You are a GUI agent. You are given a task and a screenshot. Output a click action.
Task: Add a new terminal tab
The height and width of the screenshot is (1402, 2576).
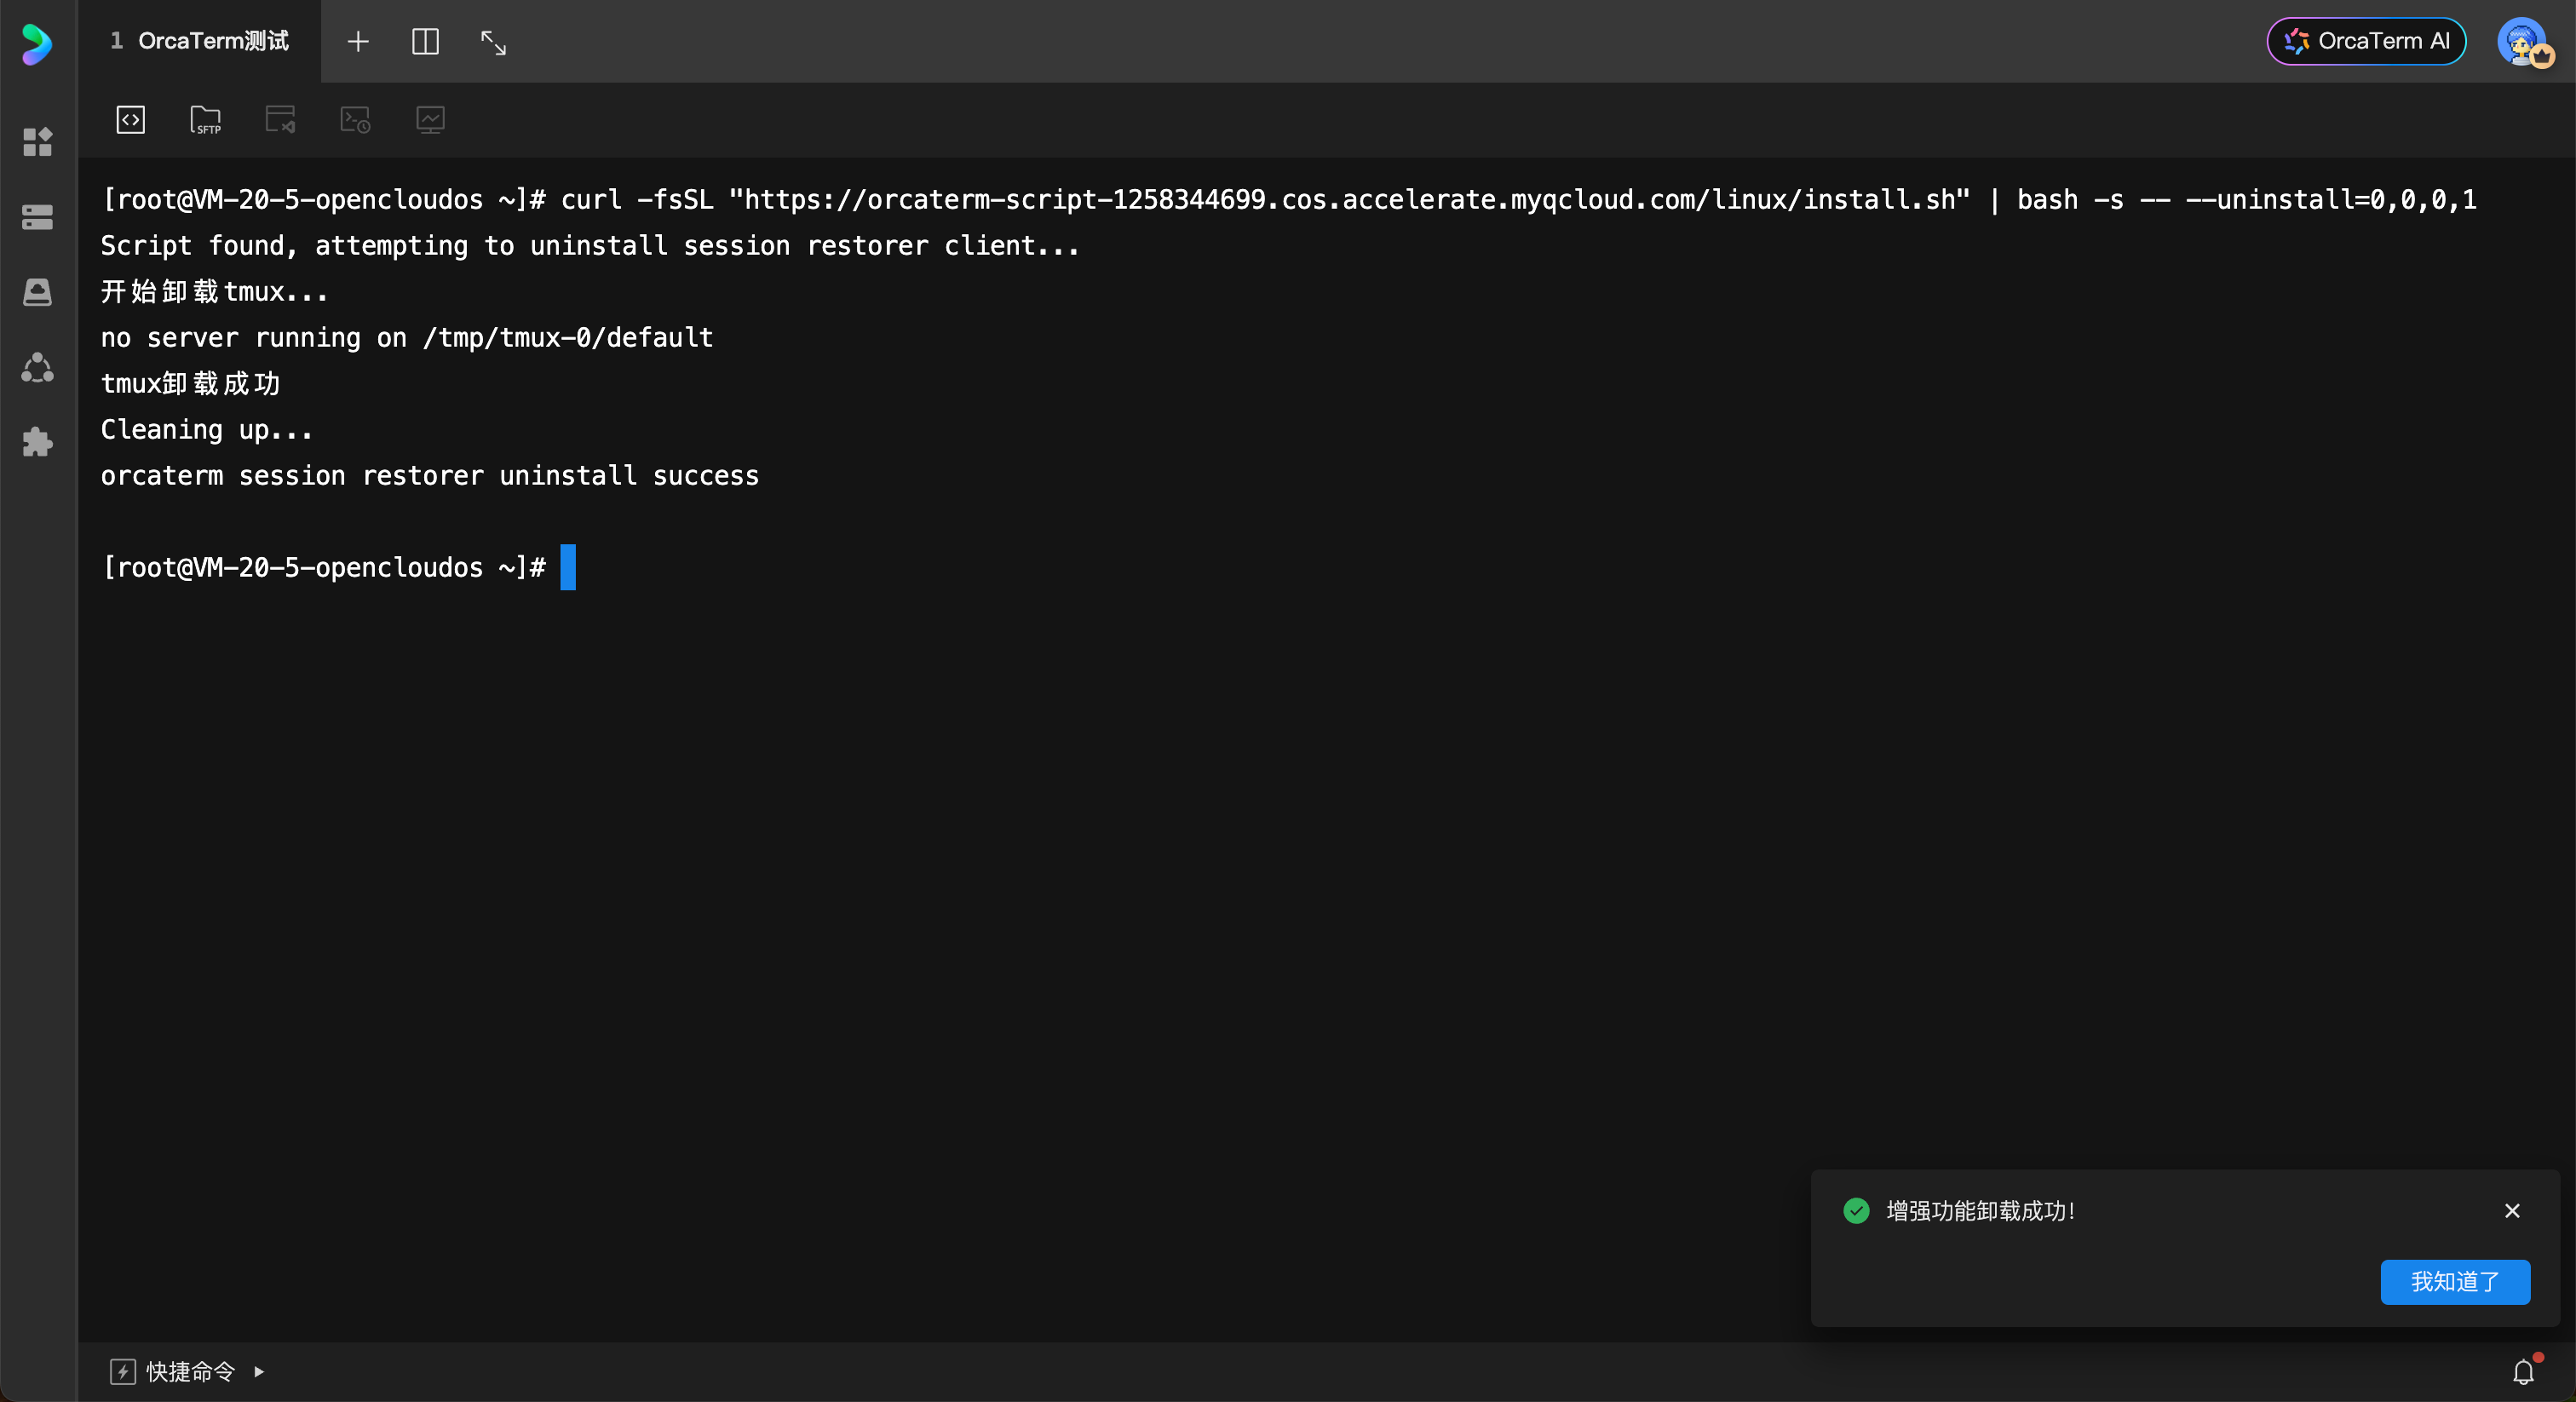click(357, 42)
